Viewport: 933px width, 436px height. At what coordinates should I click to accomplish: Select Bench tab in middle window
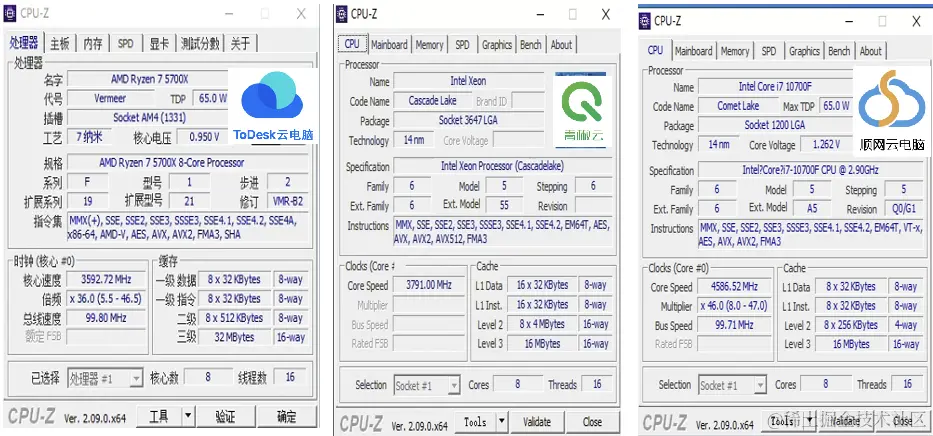coord(531,45)
